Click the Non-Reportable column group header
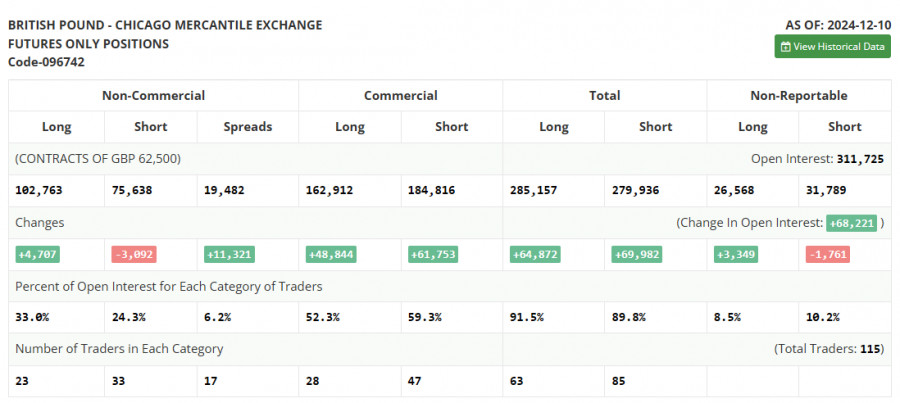 tap(798, 96)
